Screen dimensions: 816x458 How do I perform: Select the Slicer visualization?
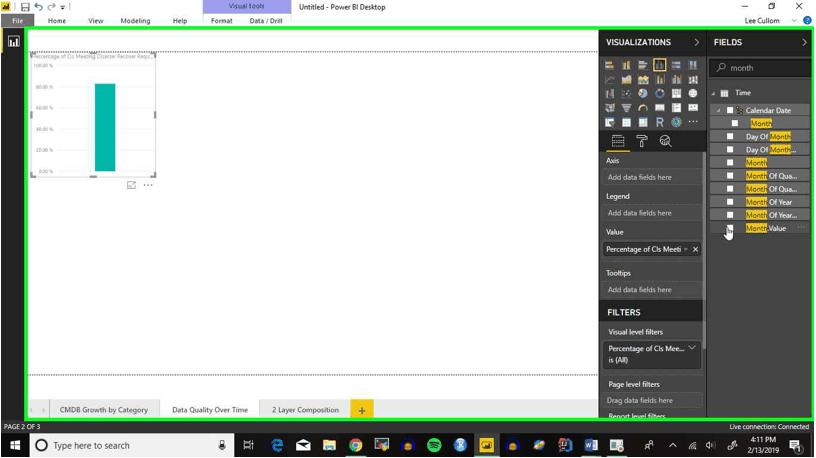click(609, 122)
